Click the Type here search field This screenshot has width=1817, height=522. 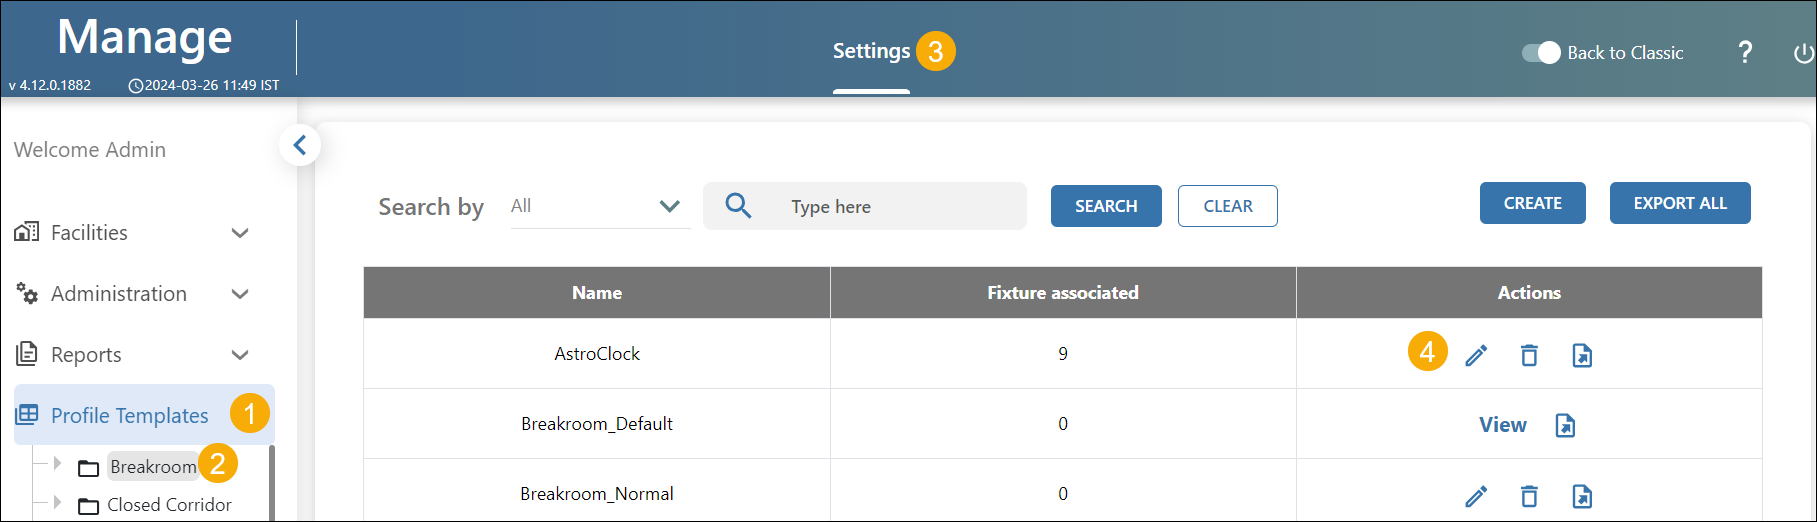pyautogui.click(x=864, y=206)
